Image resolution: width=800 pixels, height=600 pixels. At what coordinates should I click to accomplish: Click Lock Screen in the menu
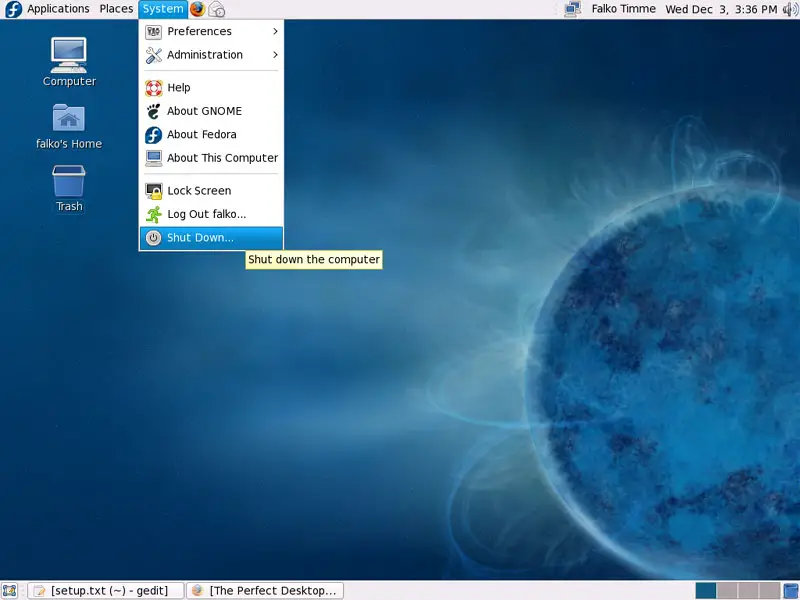click(211, 191)
